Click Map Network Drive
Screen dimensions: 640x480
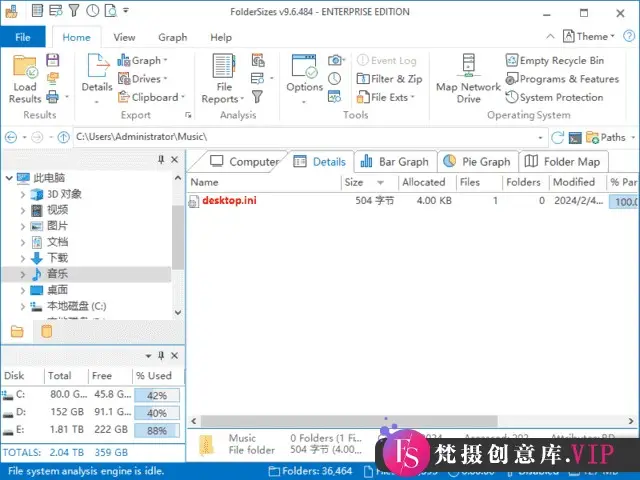tap(468, 79)
